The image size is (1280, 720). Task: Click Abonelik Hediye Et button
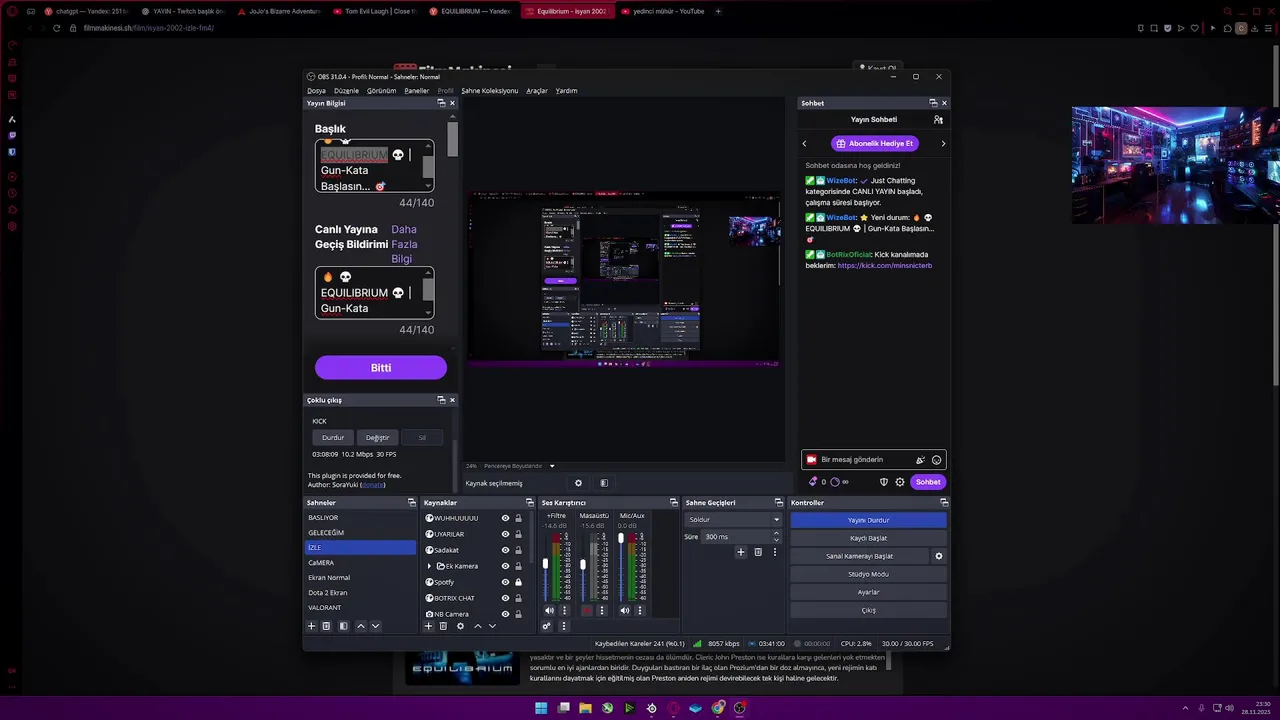point(874,144)
